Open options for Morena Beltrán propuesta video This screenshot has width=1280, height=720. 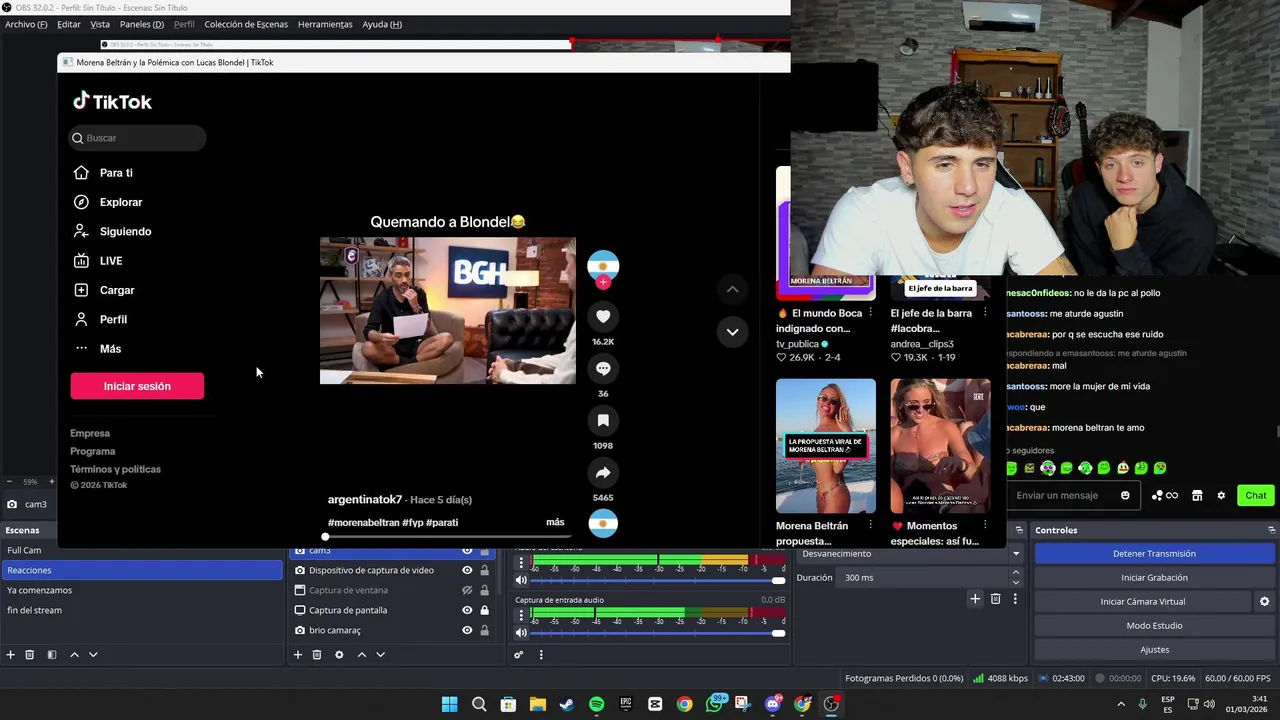(870, 526)
